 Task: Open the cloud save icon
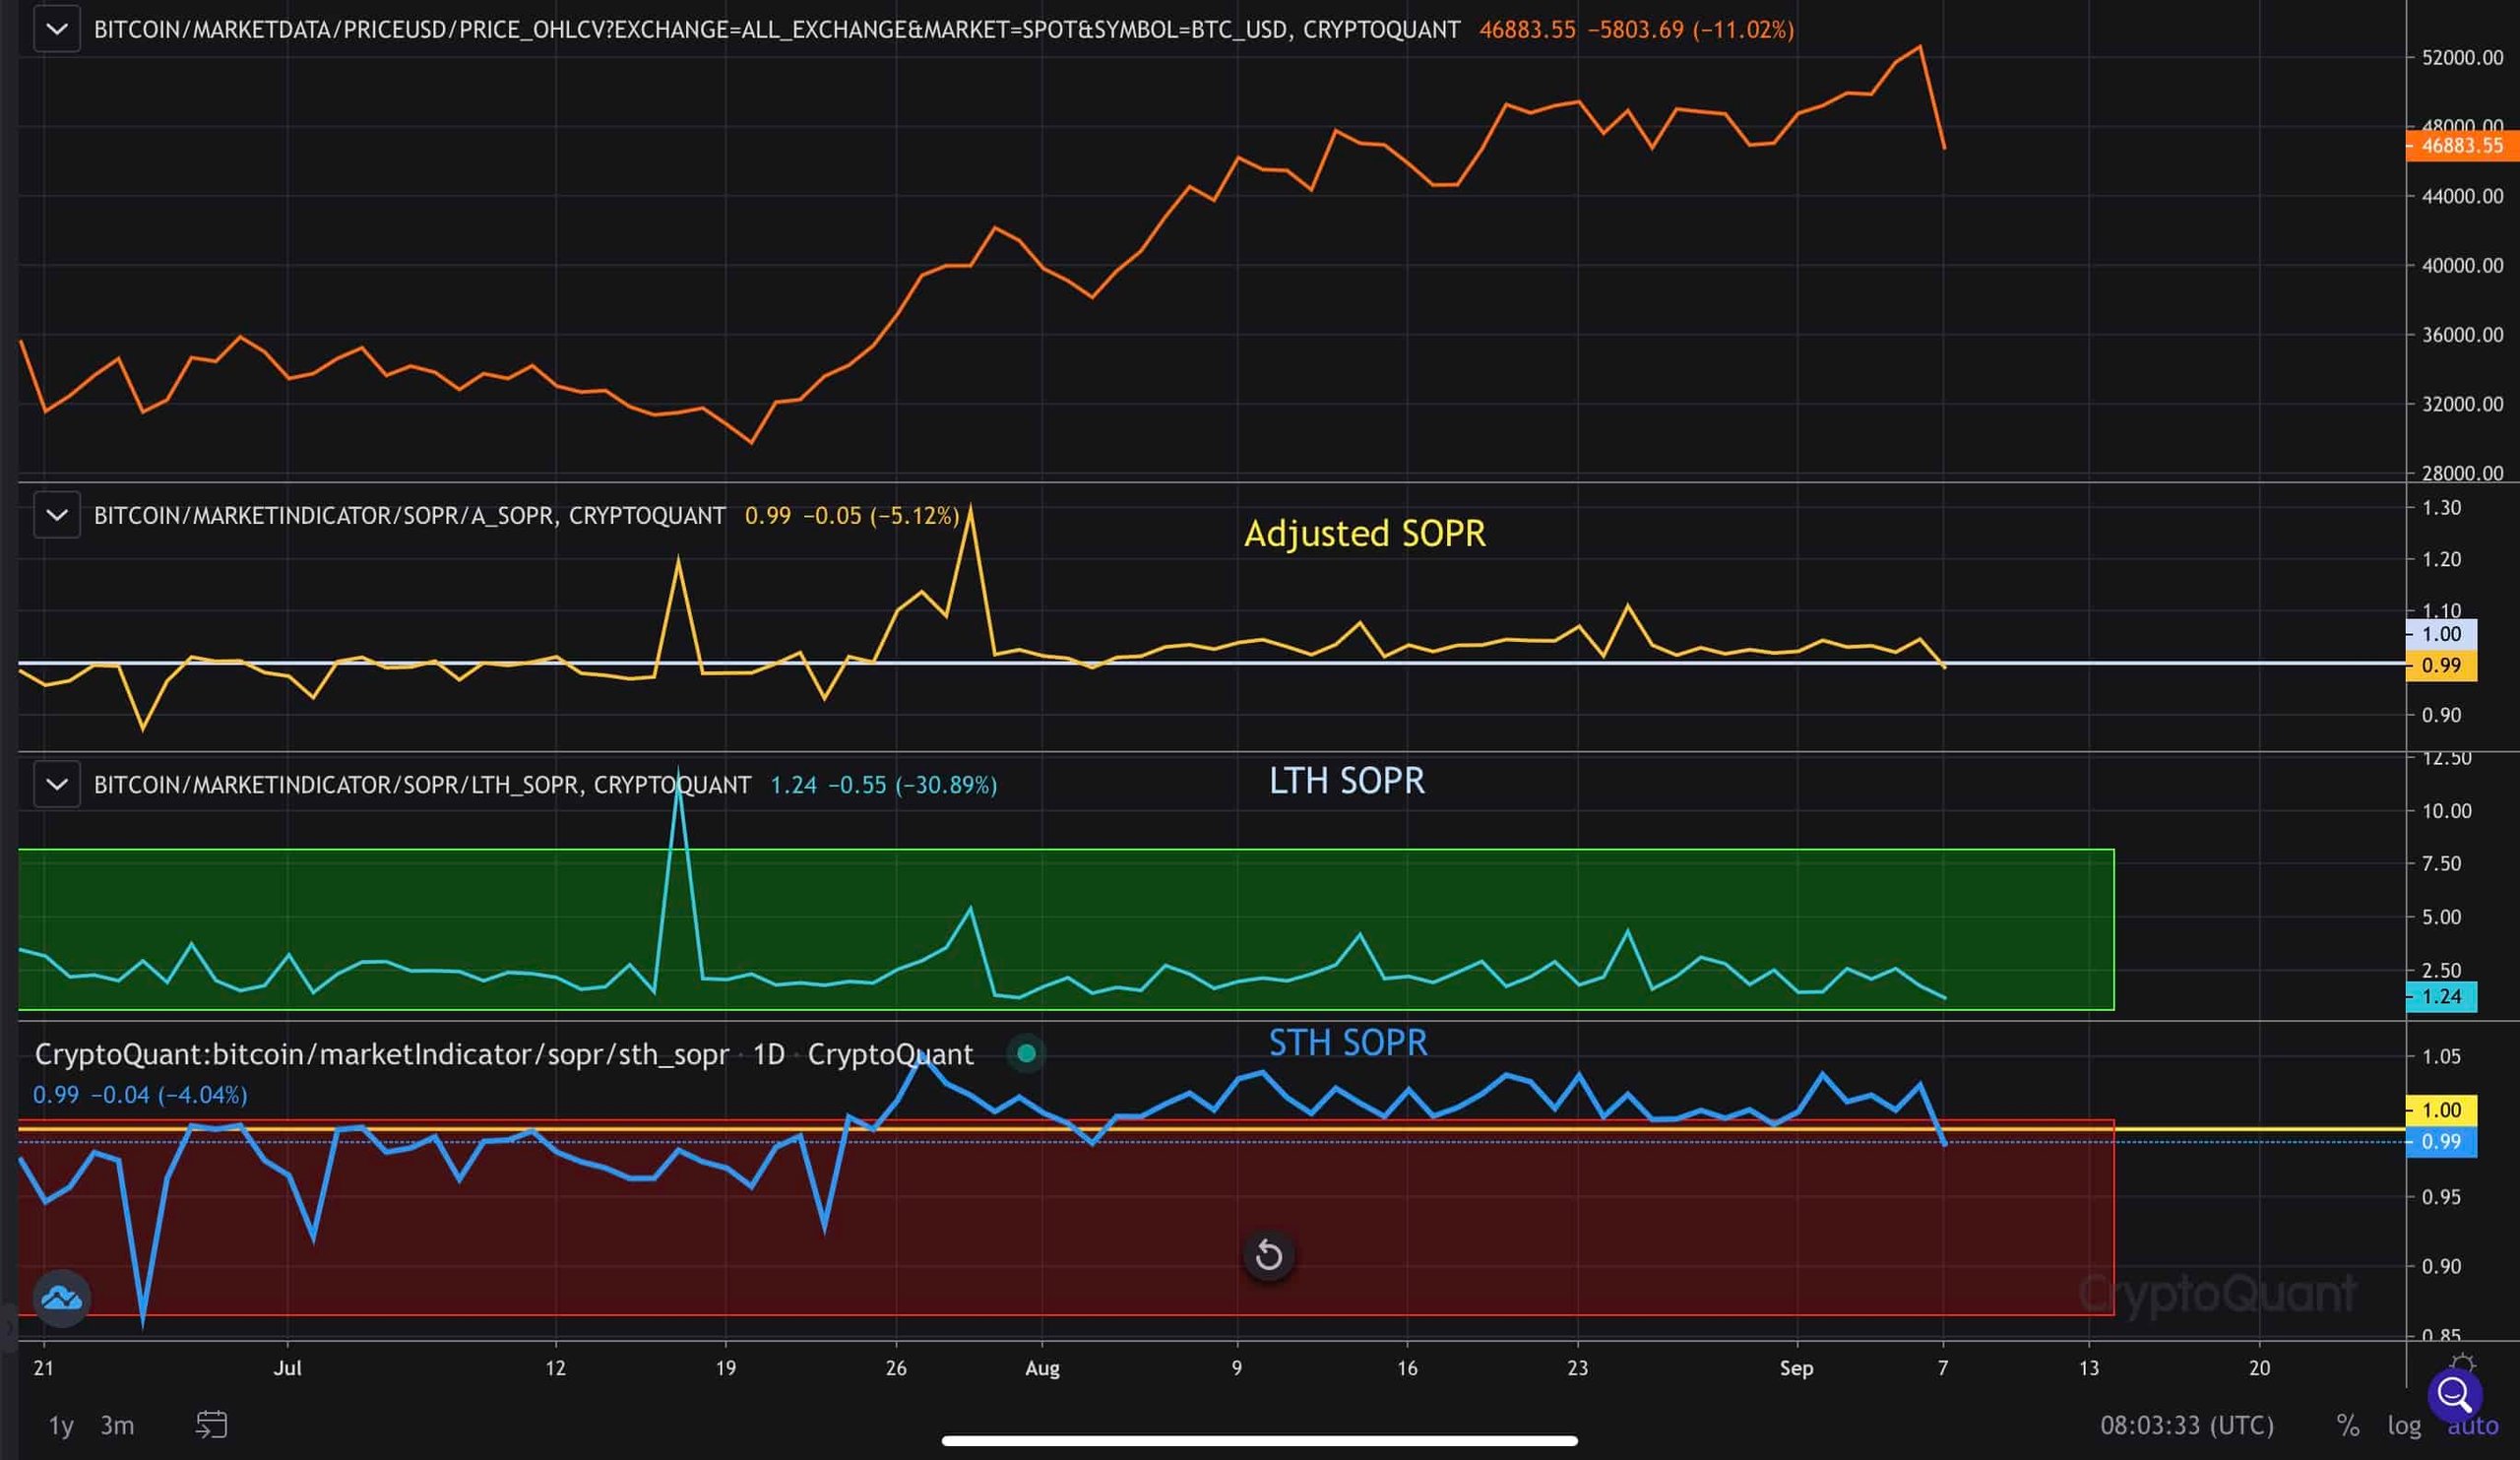(62, 1298)
